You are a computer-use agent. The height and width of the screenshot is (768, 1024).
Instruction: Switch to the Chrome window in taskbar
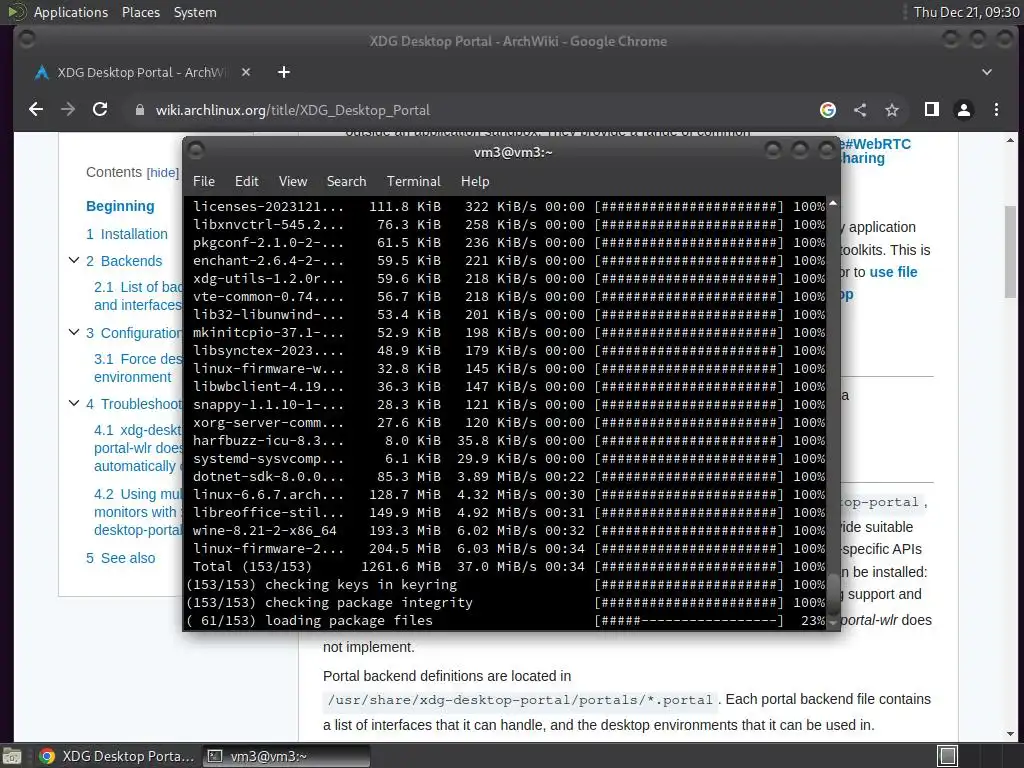coord(116,756)
